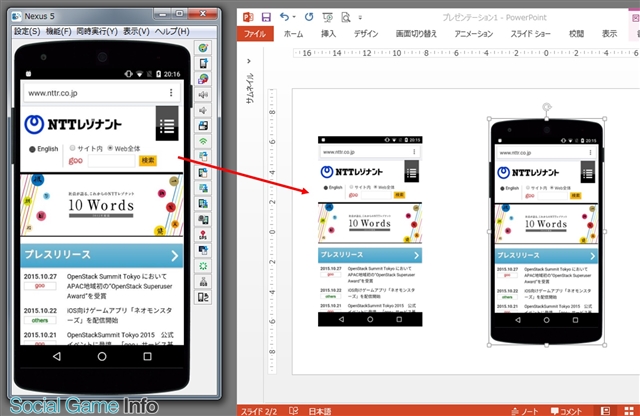Click the quieter speaker volume-down icon in the emulator toolbar
This screenshot has height=416, width=640.
tap(203, 110)
